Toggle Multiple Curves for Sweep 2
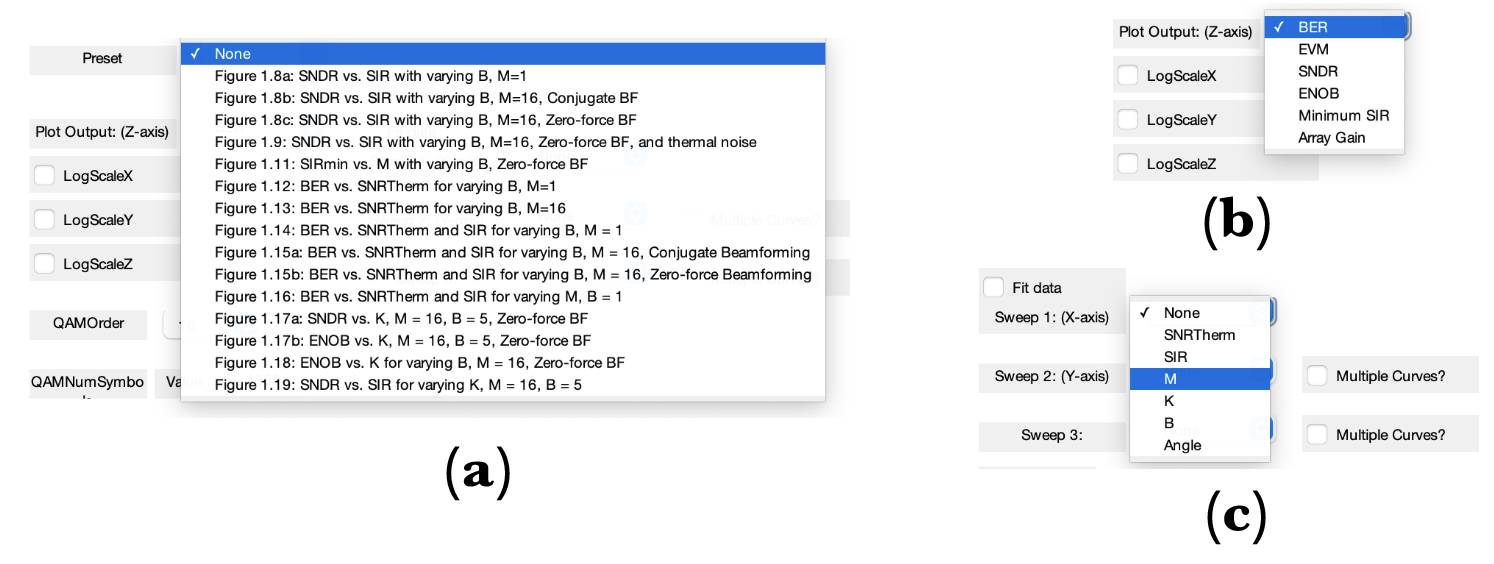Screen dimensions: 1494x564 1318,376
